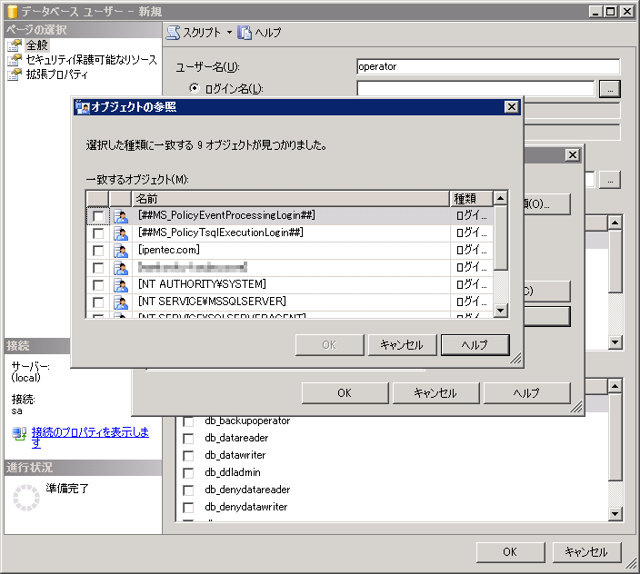Click the disabled OK in オブジェクトの参照 dialog
The height and width of the screenshot is (574, 640).
329,345
